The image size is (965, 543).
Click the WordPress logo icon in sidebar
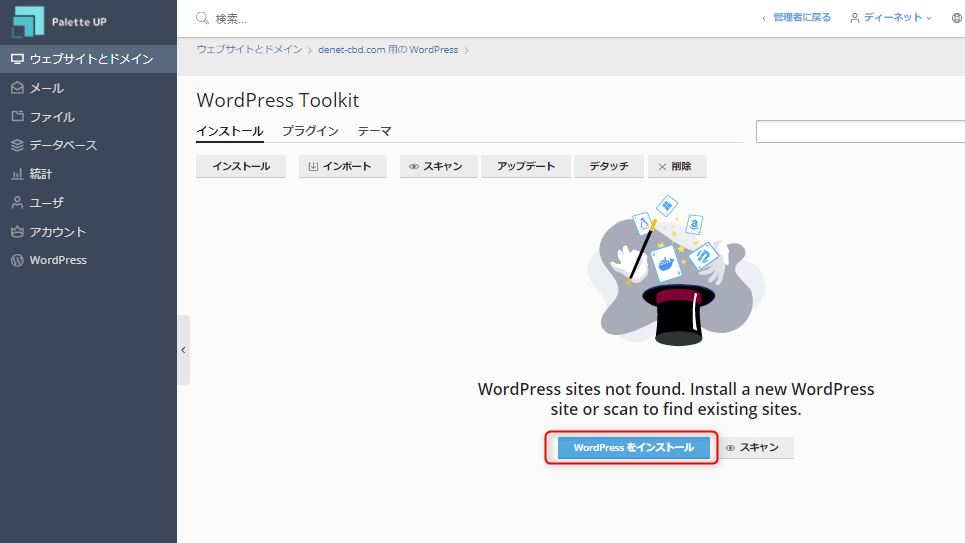point(17,260)
